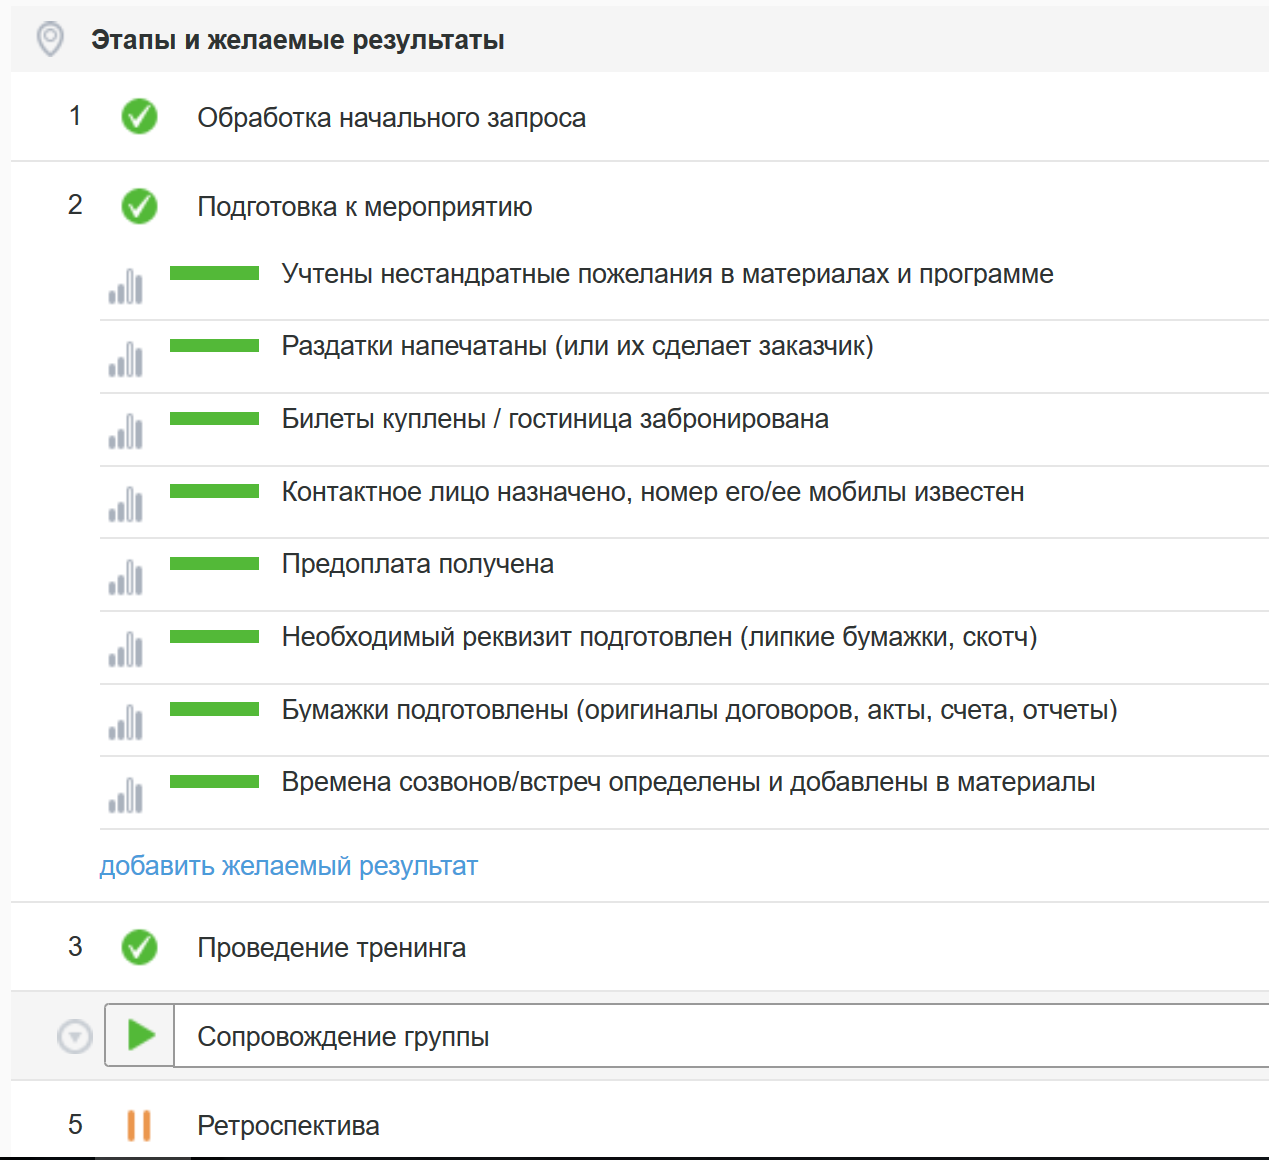Select the stage Проведение тренинга
Screen dimensions: 1269x1160
pos(331,948)
